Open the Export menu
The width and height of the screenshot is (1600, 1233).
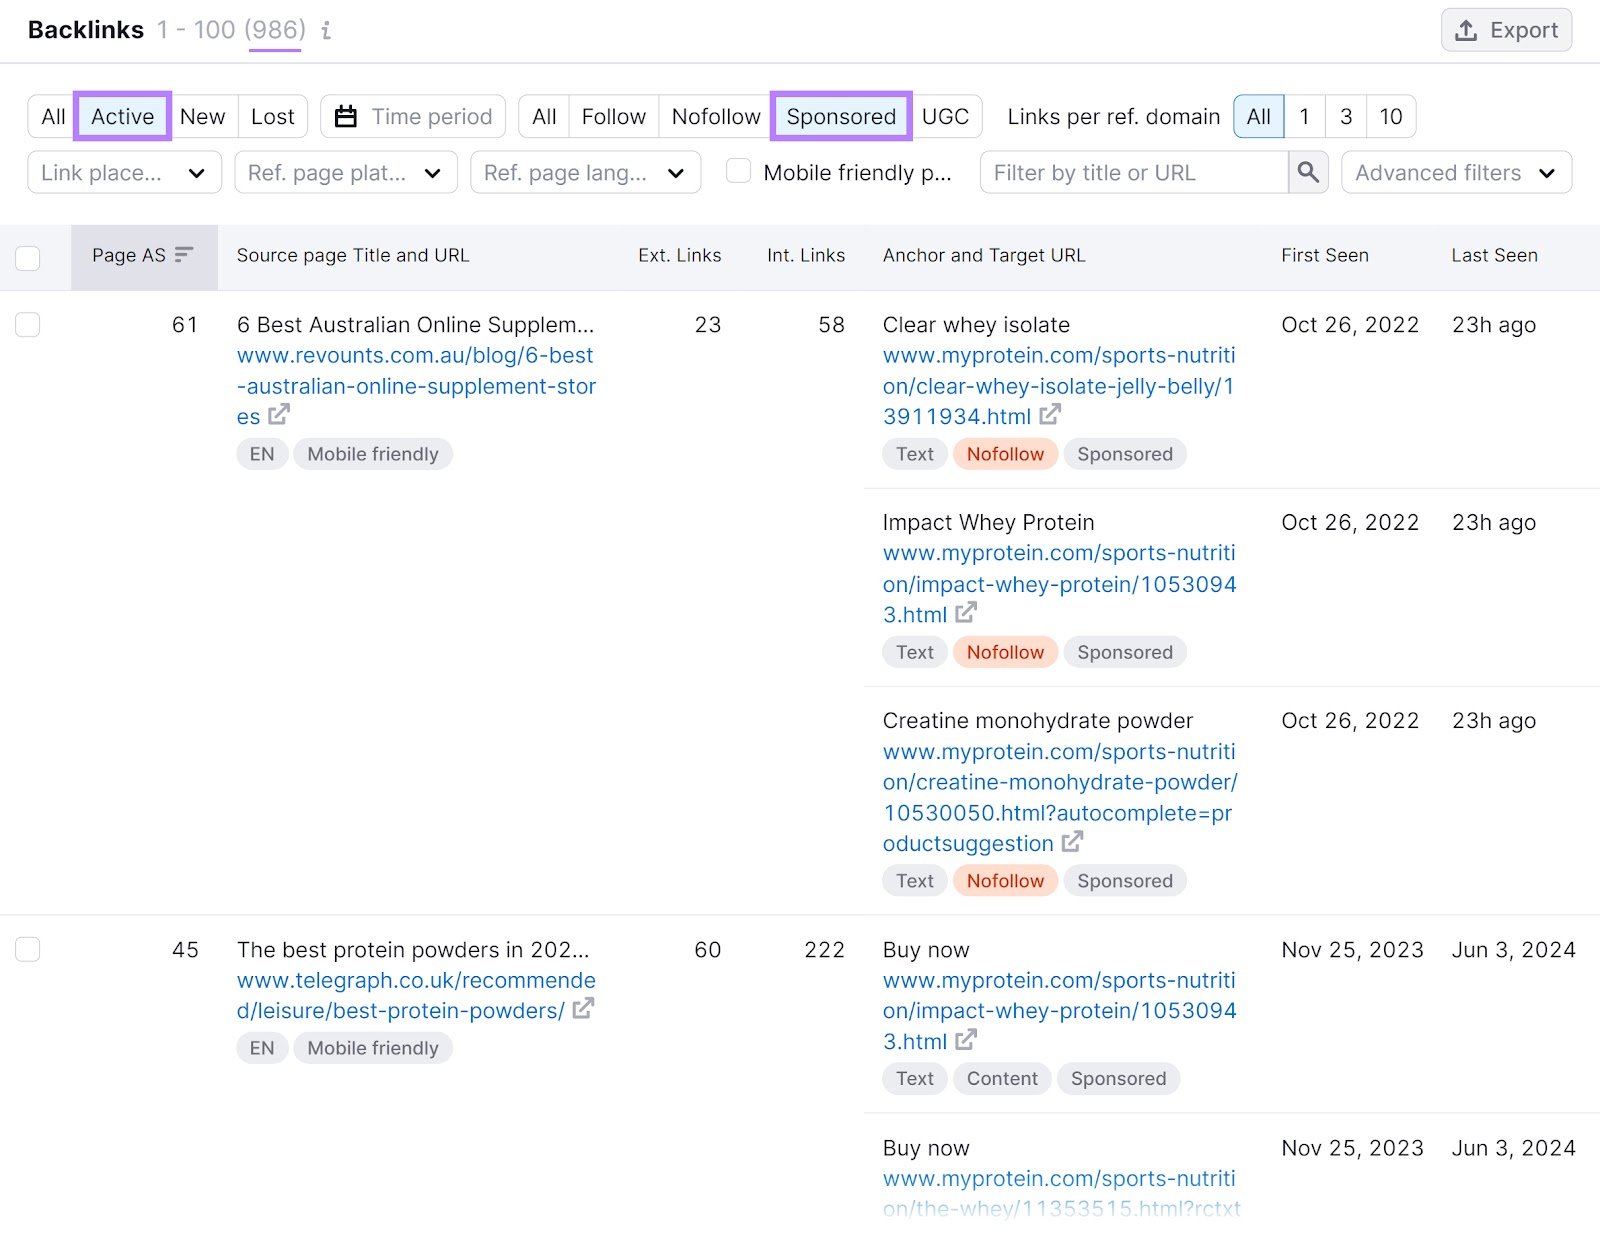point(1506,30)
